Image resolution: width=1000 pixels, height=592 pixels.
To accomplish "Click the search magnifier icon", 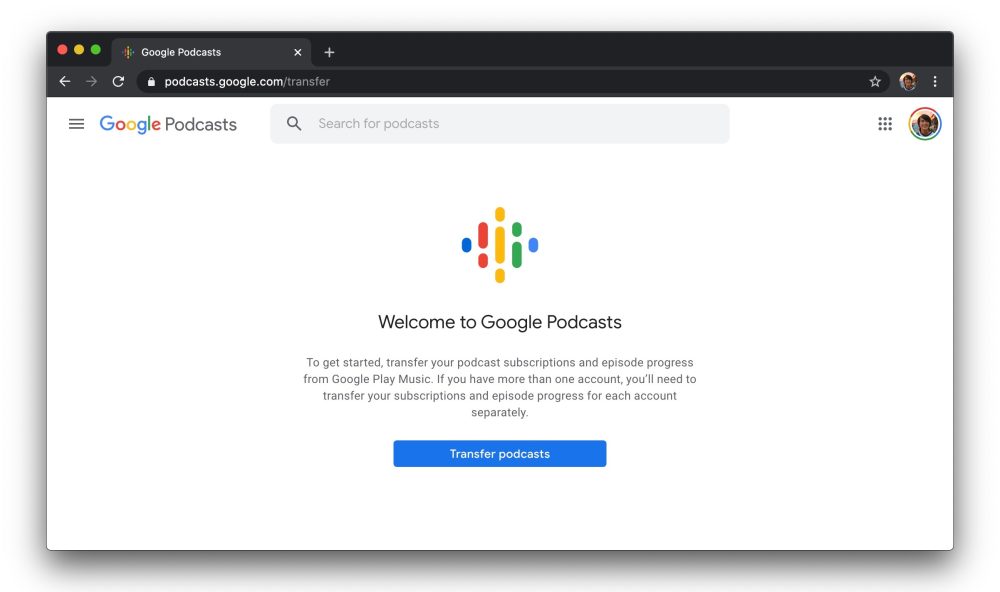I will 294,124.
